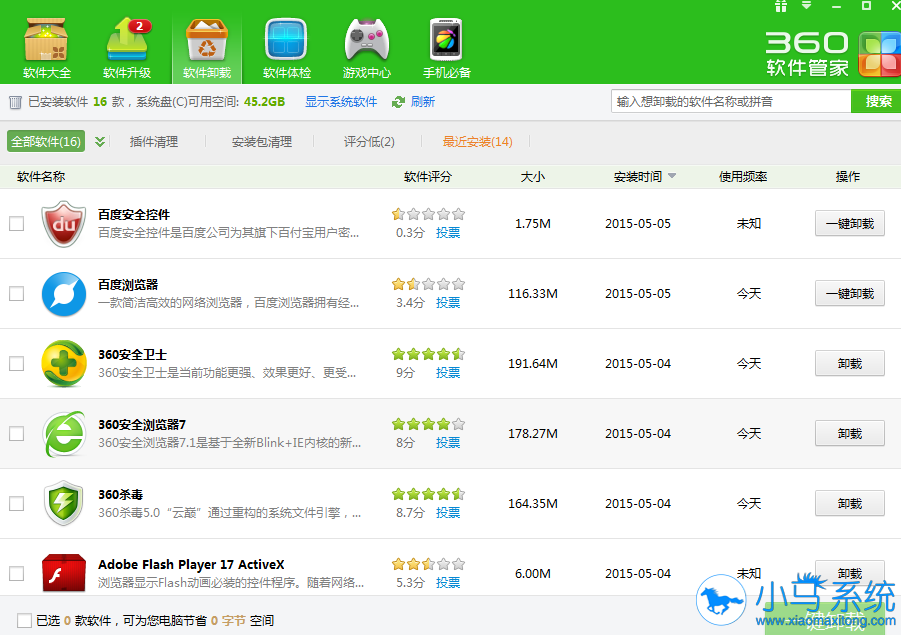Click the 360杀毒 shield icon
This screenshot has height=635, width=901.
tap(64, 503)
